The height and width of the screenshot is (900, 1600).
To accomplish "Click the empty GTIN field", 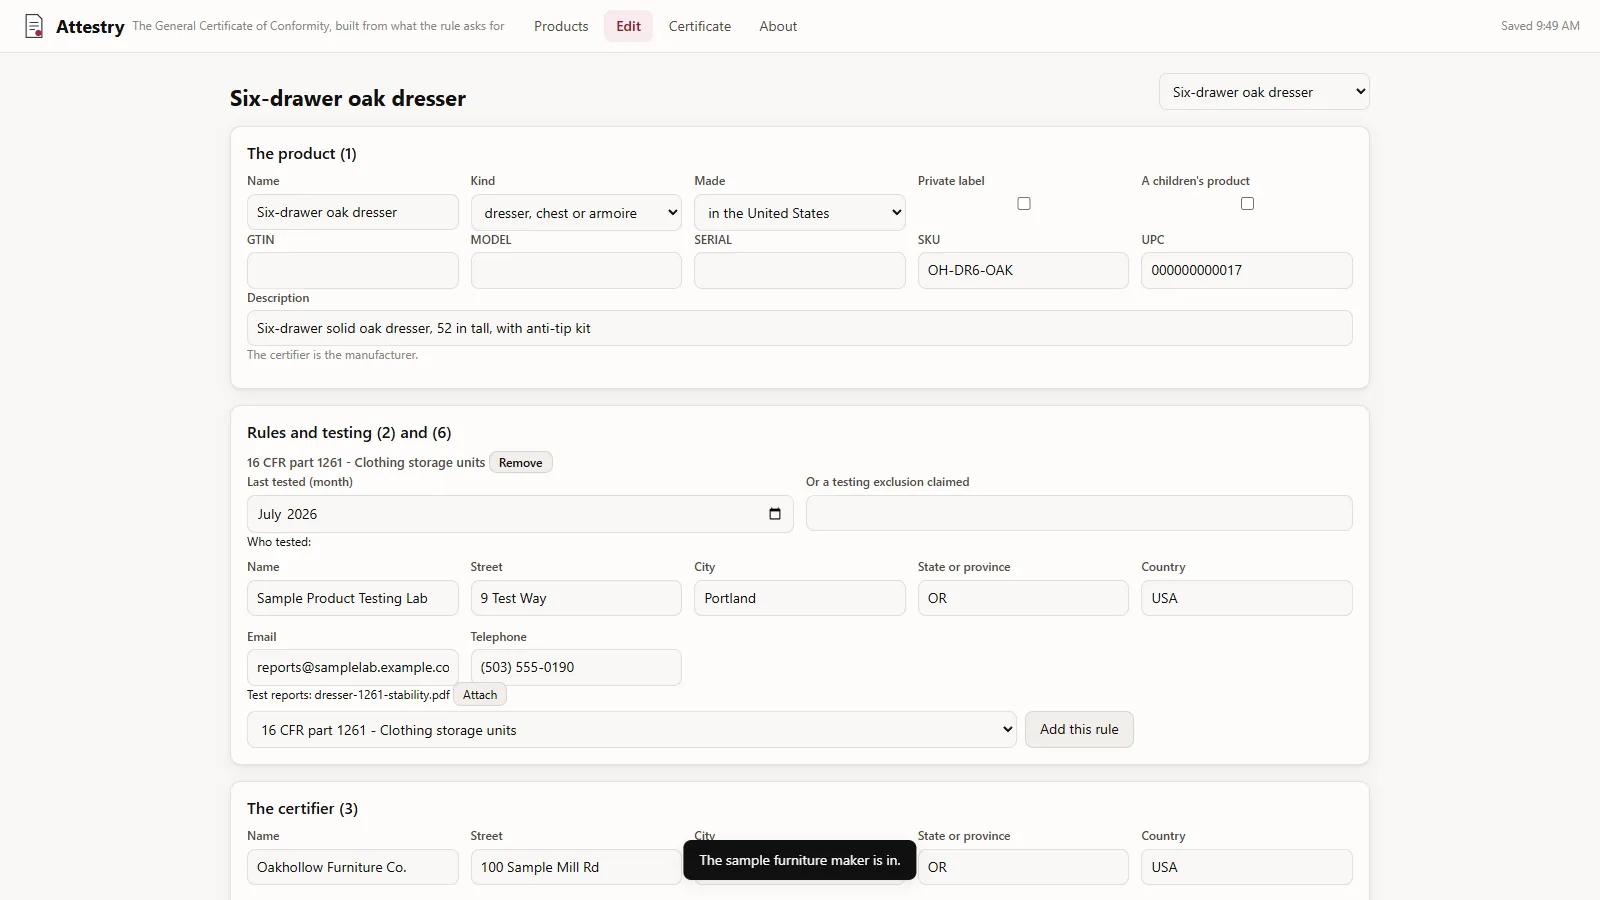I will coord(353,271).
